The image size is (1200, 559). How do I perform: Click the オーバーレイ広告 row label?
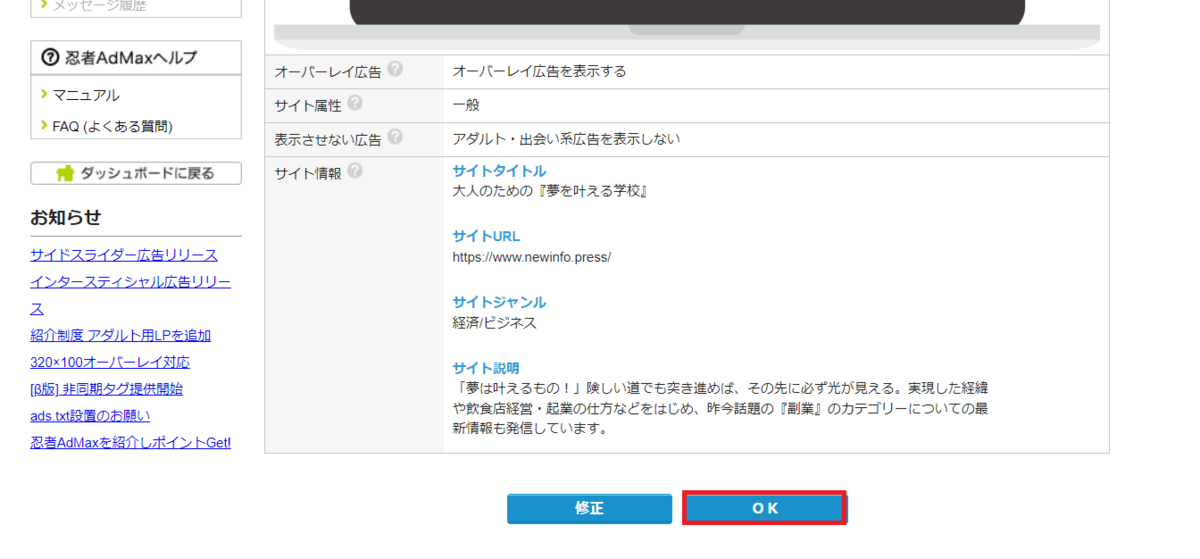tap(328, 71)
